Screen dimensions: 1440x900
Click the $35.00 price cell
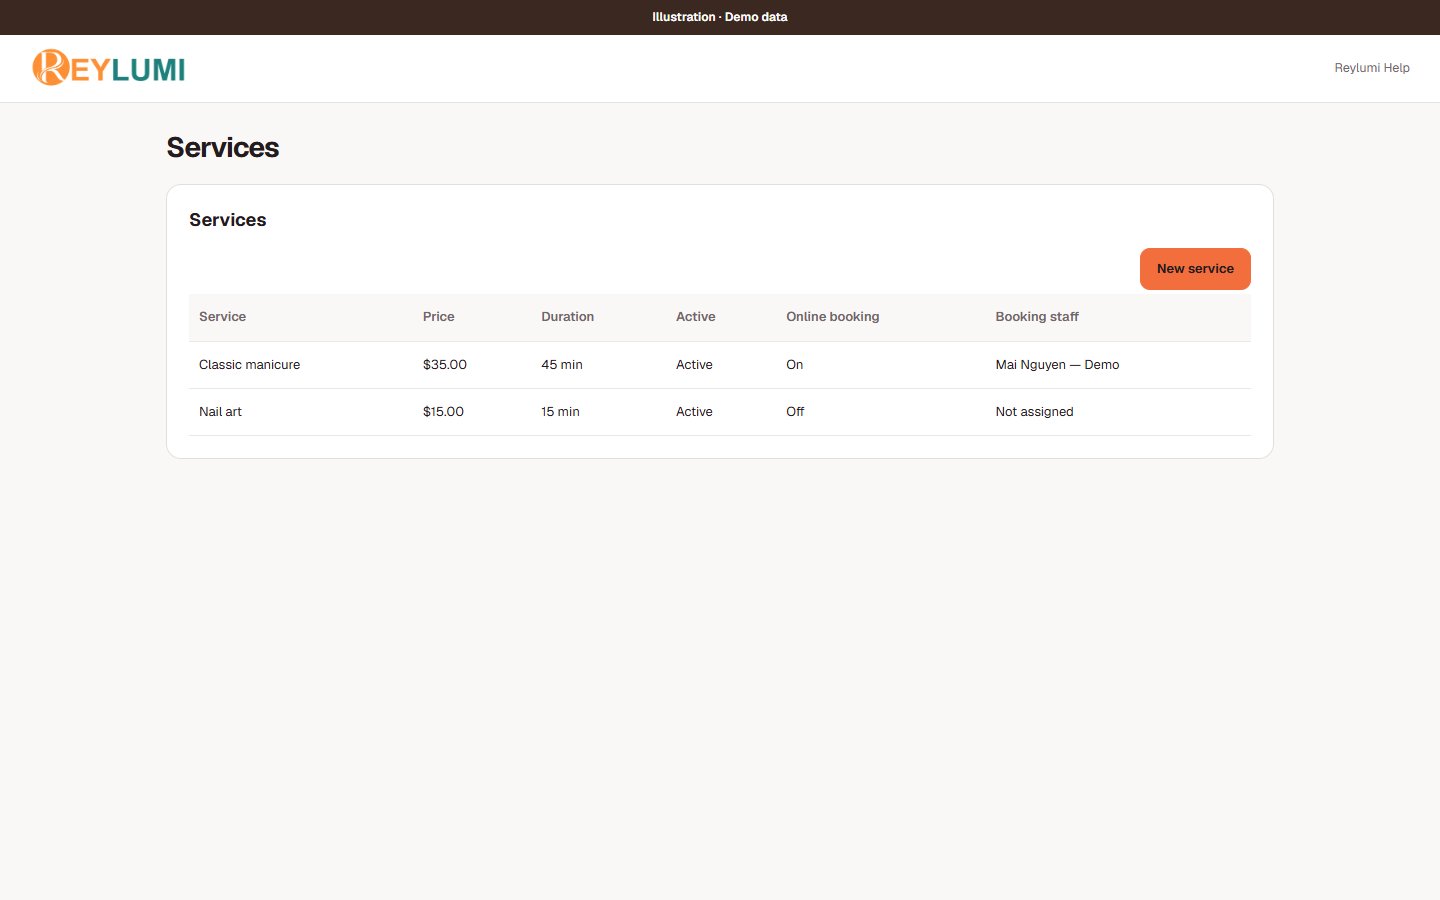(444, 365)
